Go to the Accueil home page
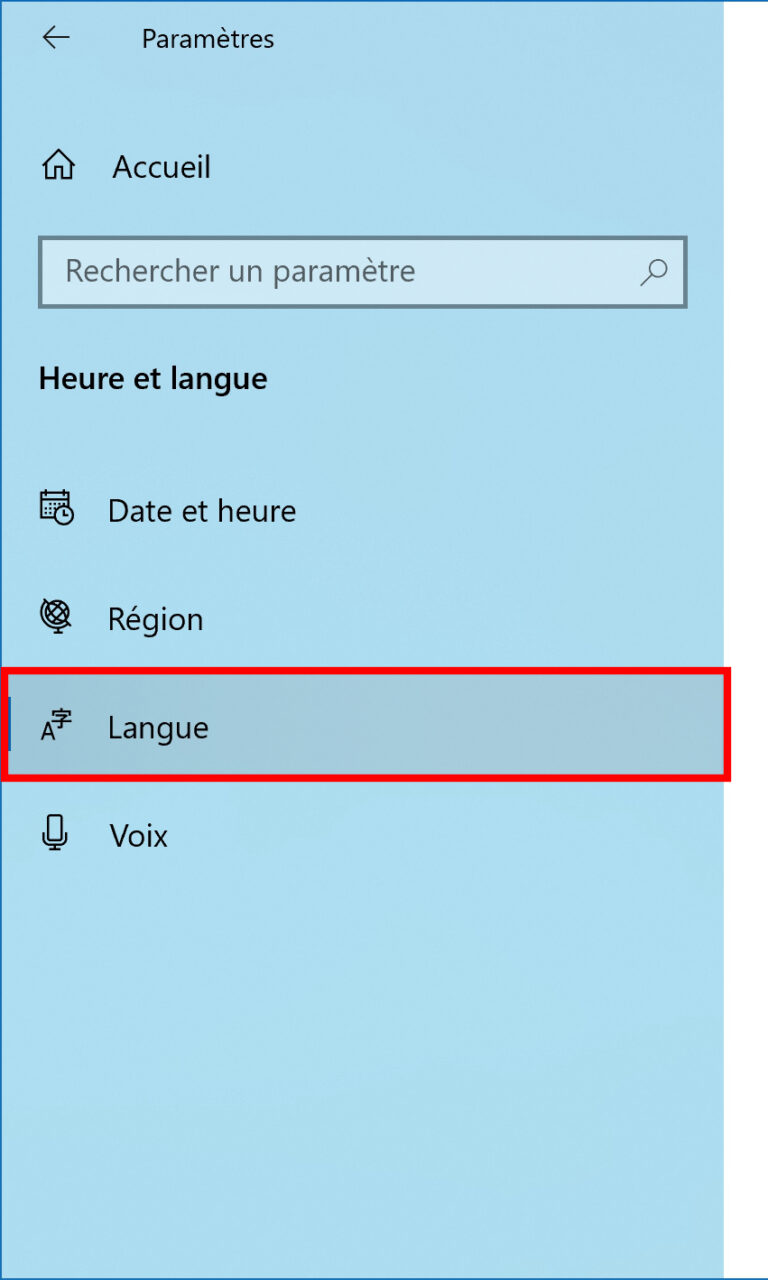The width and height of the screenshot is (768, 1280). click(161, 166)
